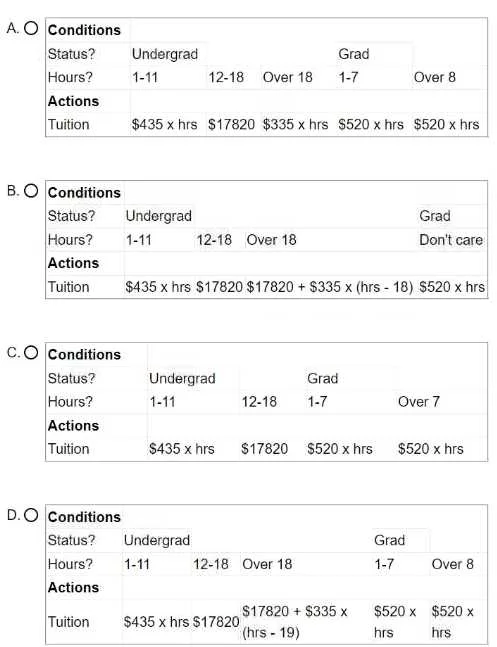
Task: Click the 'D.' option label
Action: tap(13, 515)
